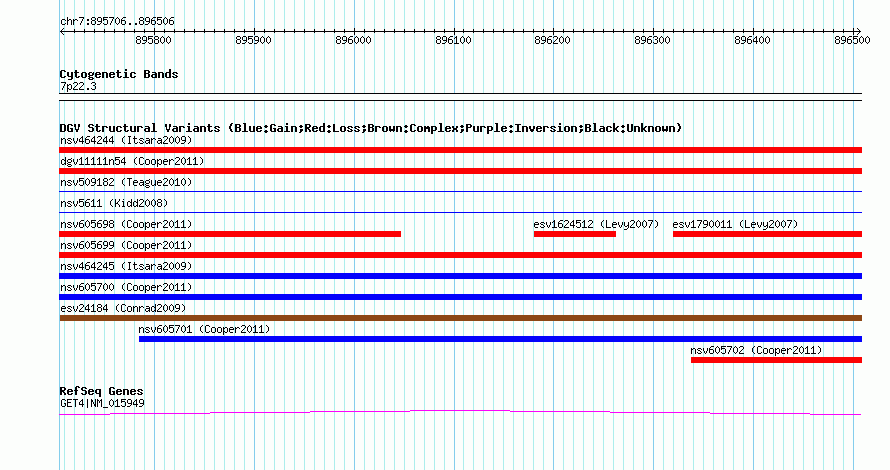Click the nsv509182 (Teague2010) label
This screenshot has height=470, width=890.
point(126,182)
